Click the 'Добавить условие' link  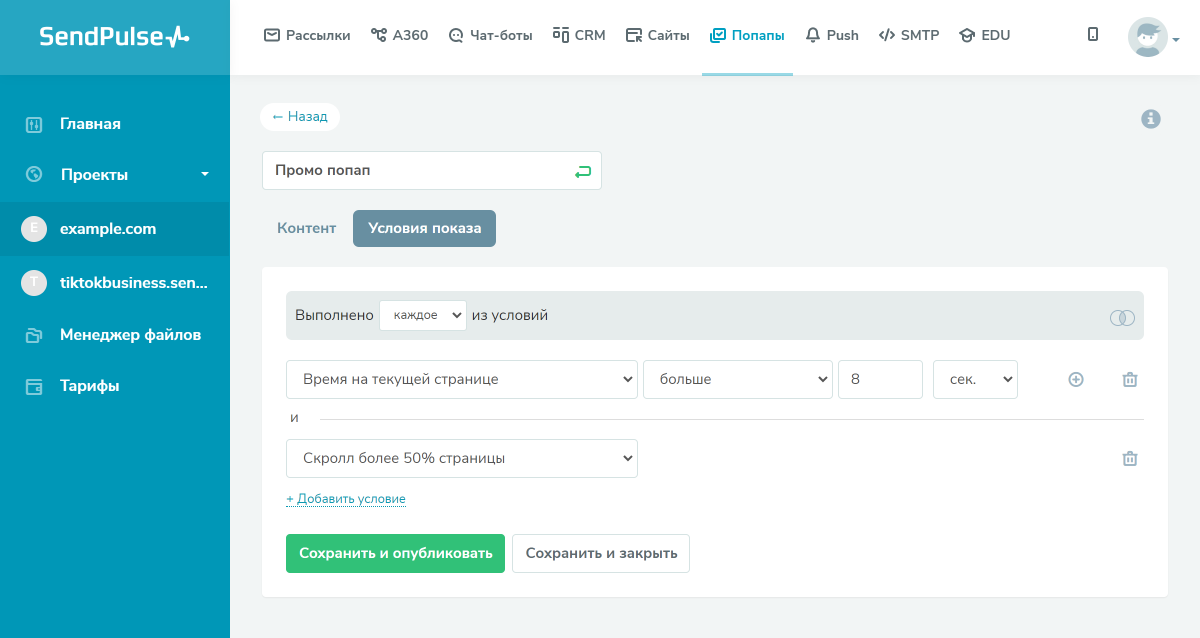[x=346, y=499]
